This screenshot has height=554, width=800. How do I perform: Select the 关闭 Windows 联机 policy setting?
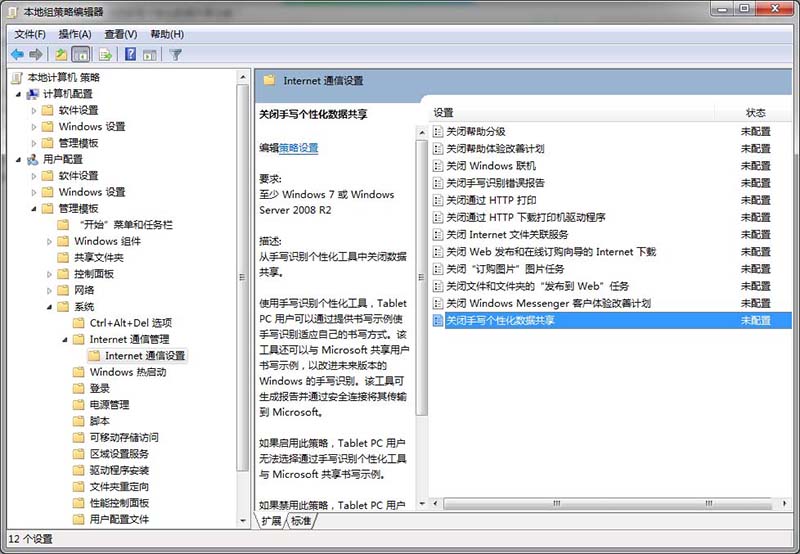click(490, 165)
